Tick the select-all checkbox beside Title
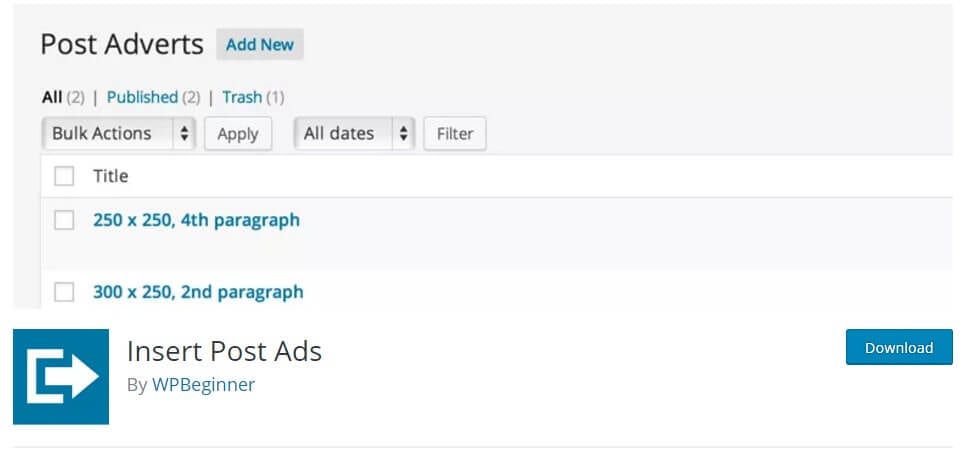 [64, 176]
